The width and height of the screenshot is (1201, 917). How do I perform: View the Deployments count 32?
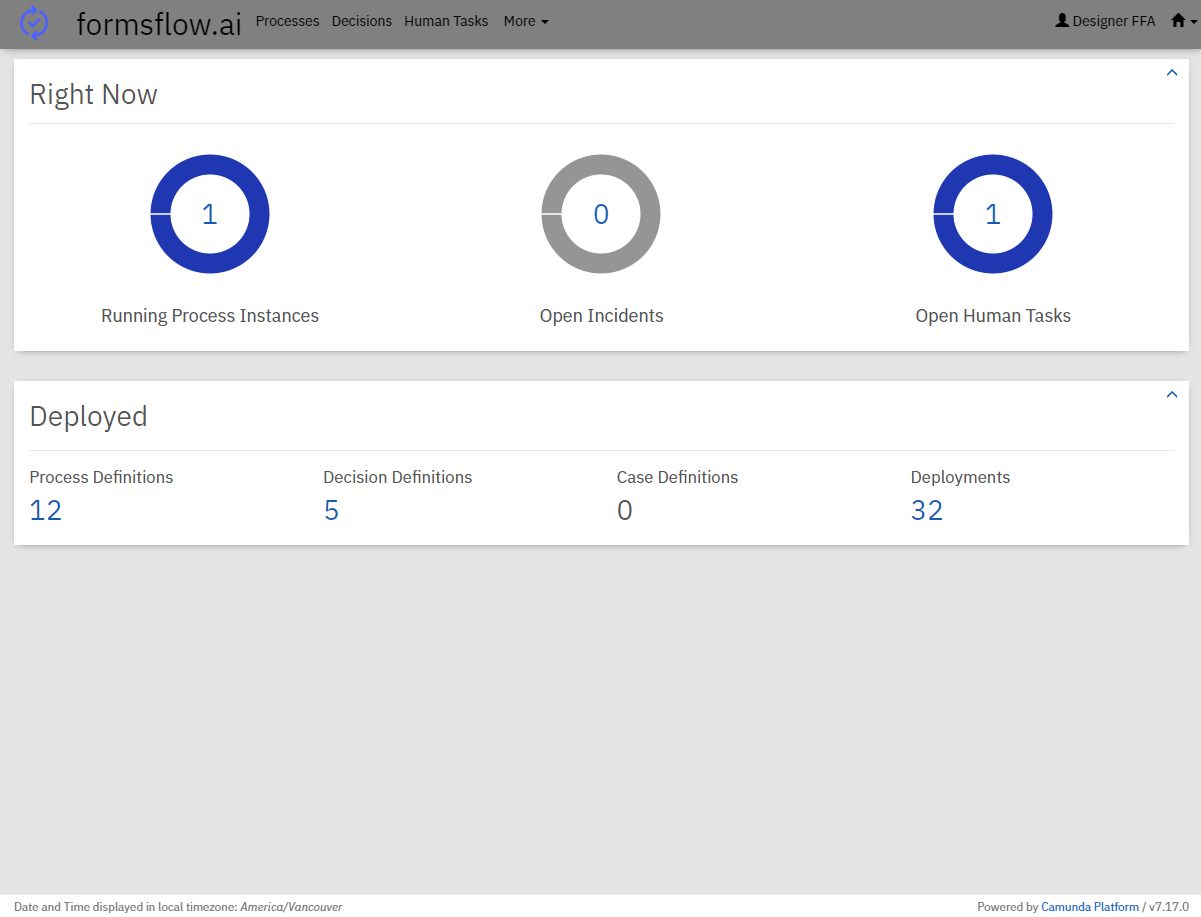927,511
